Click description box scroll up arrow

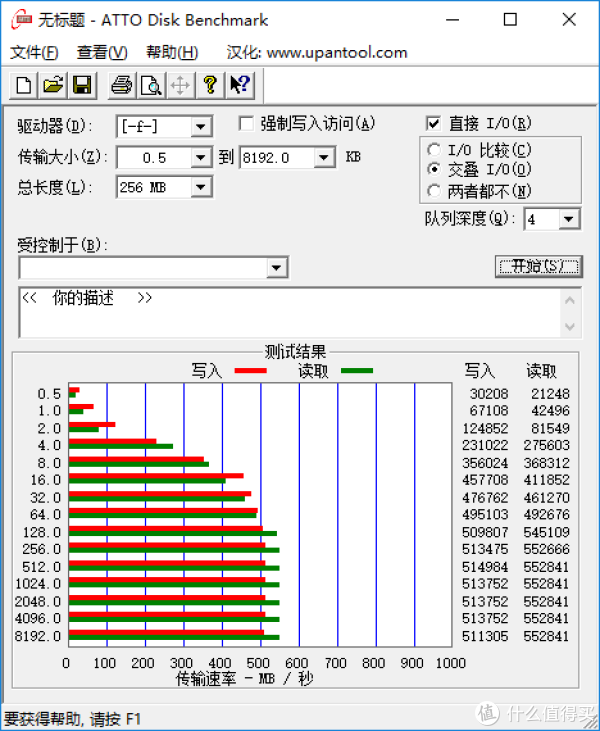click(x=570, y=301)
